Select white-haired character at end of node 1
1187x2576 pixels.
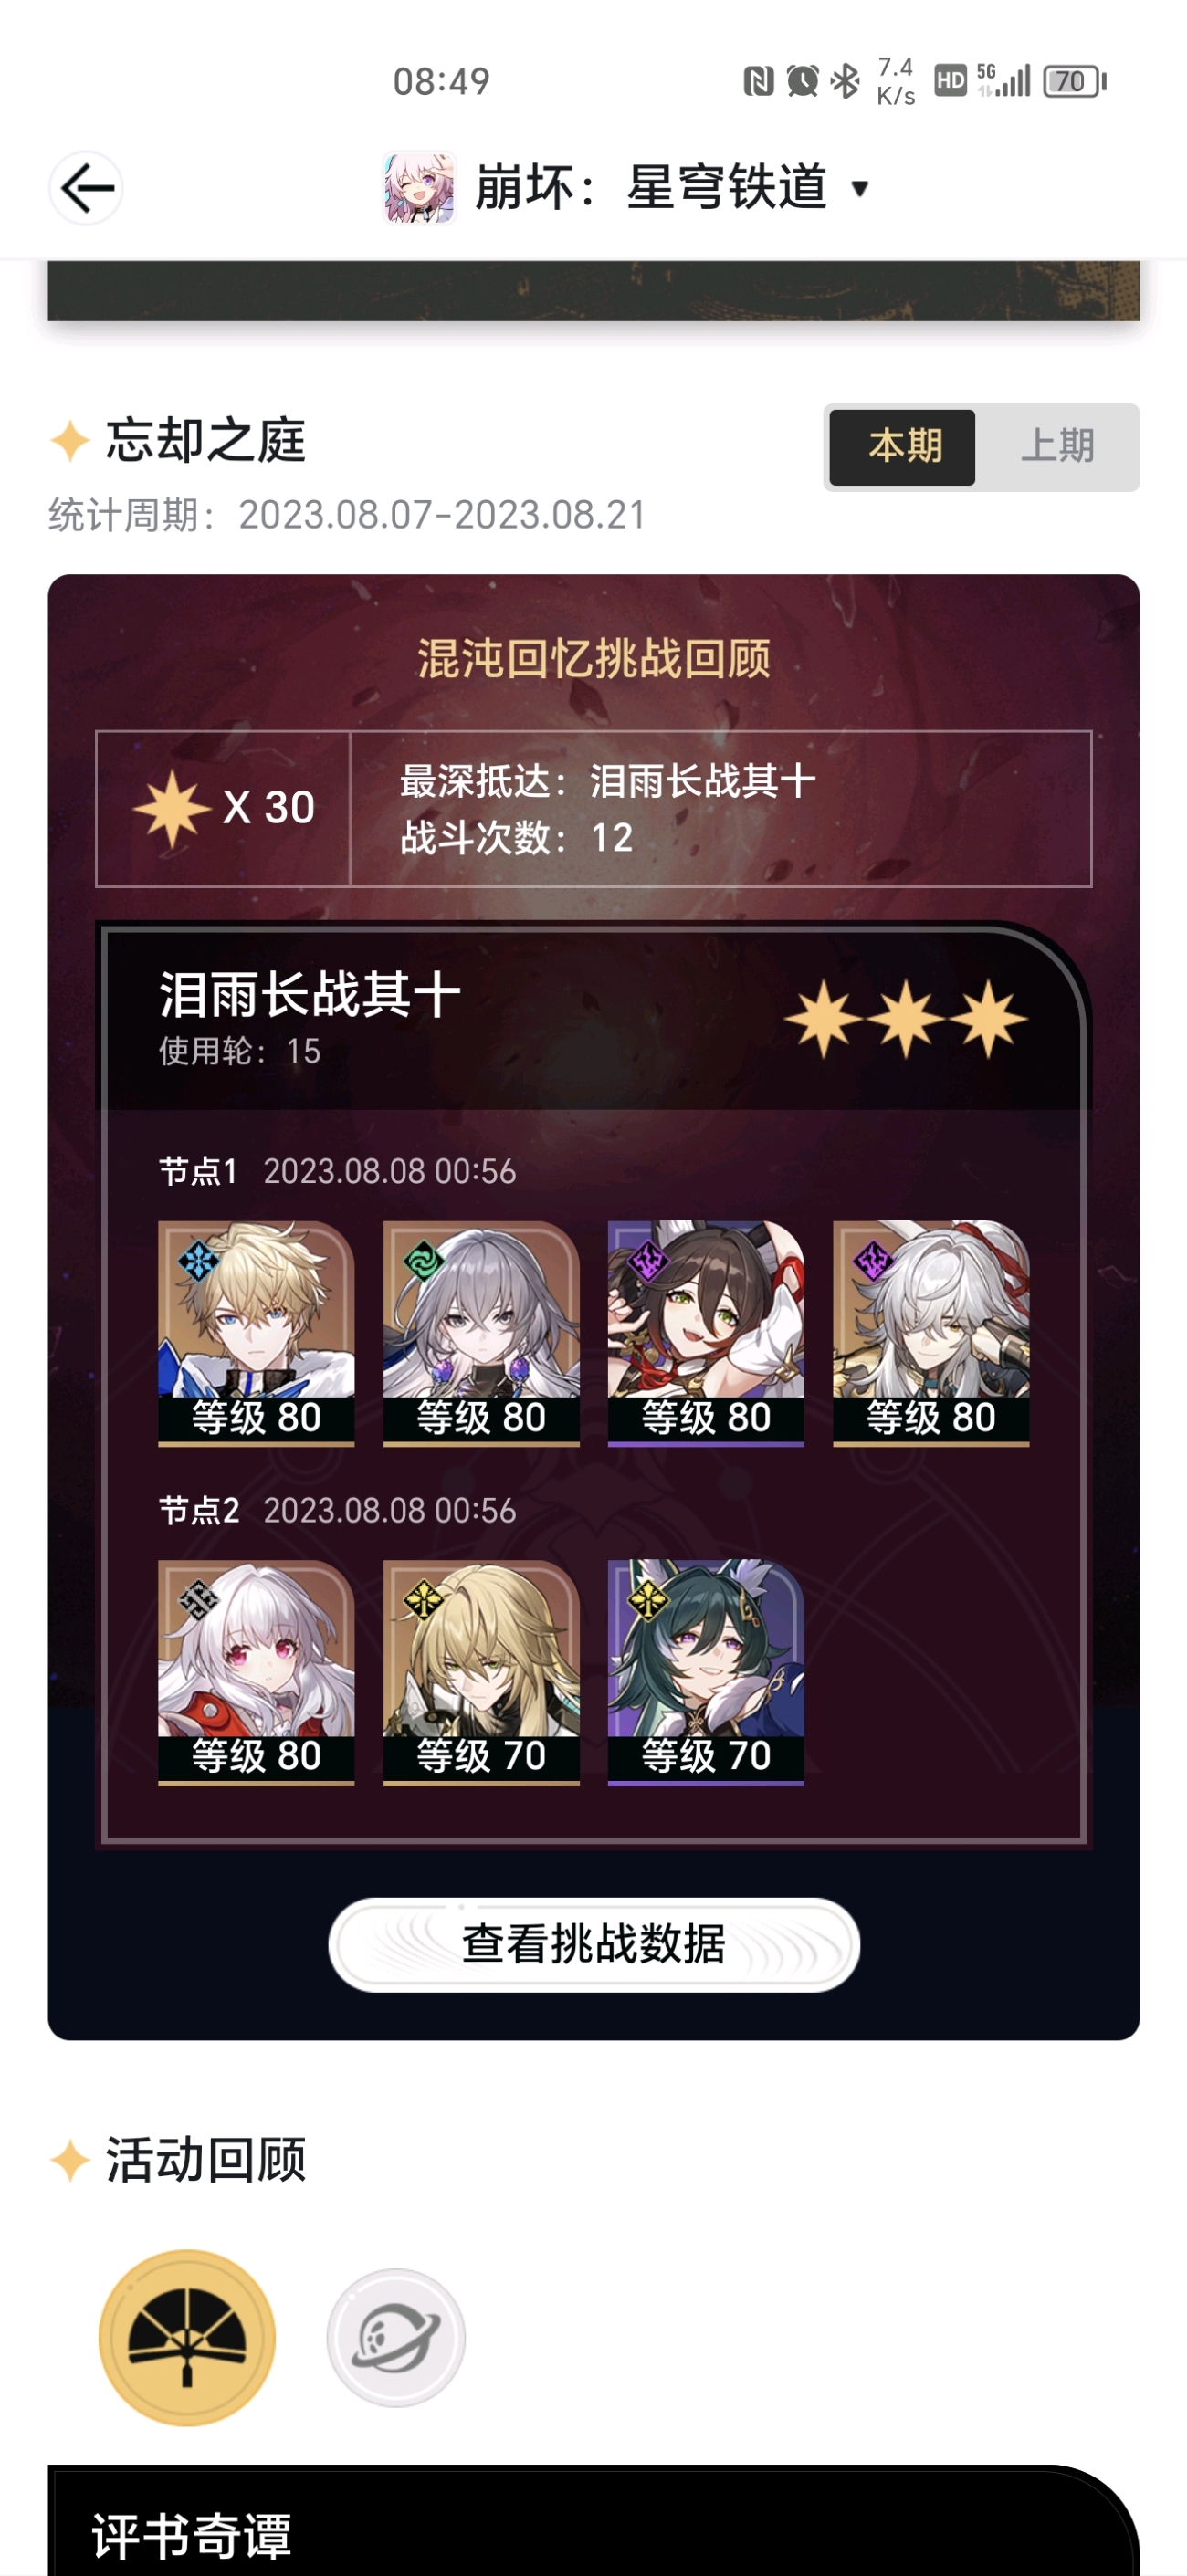(931, 1333)
